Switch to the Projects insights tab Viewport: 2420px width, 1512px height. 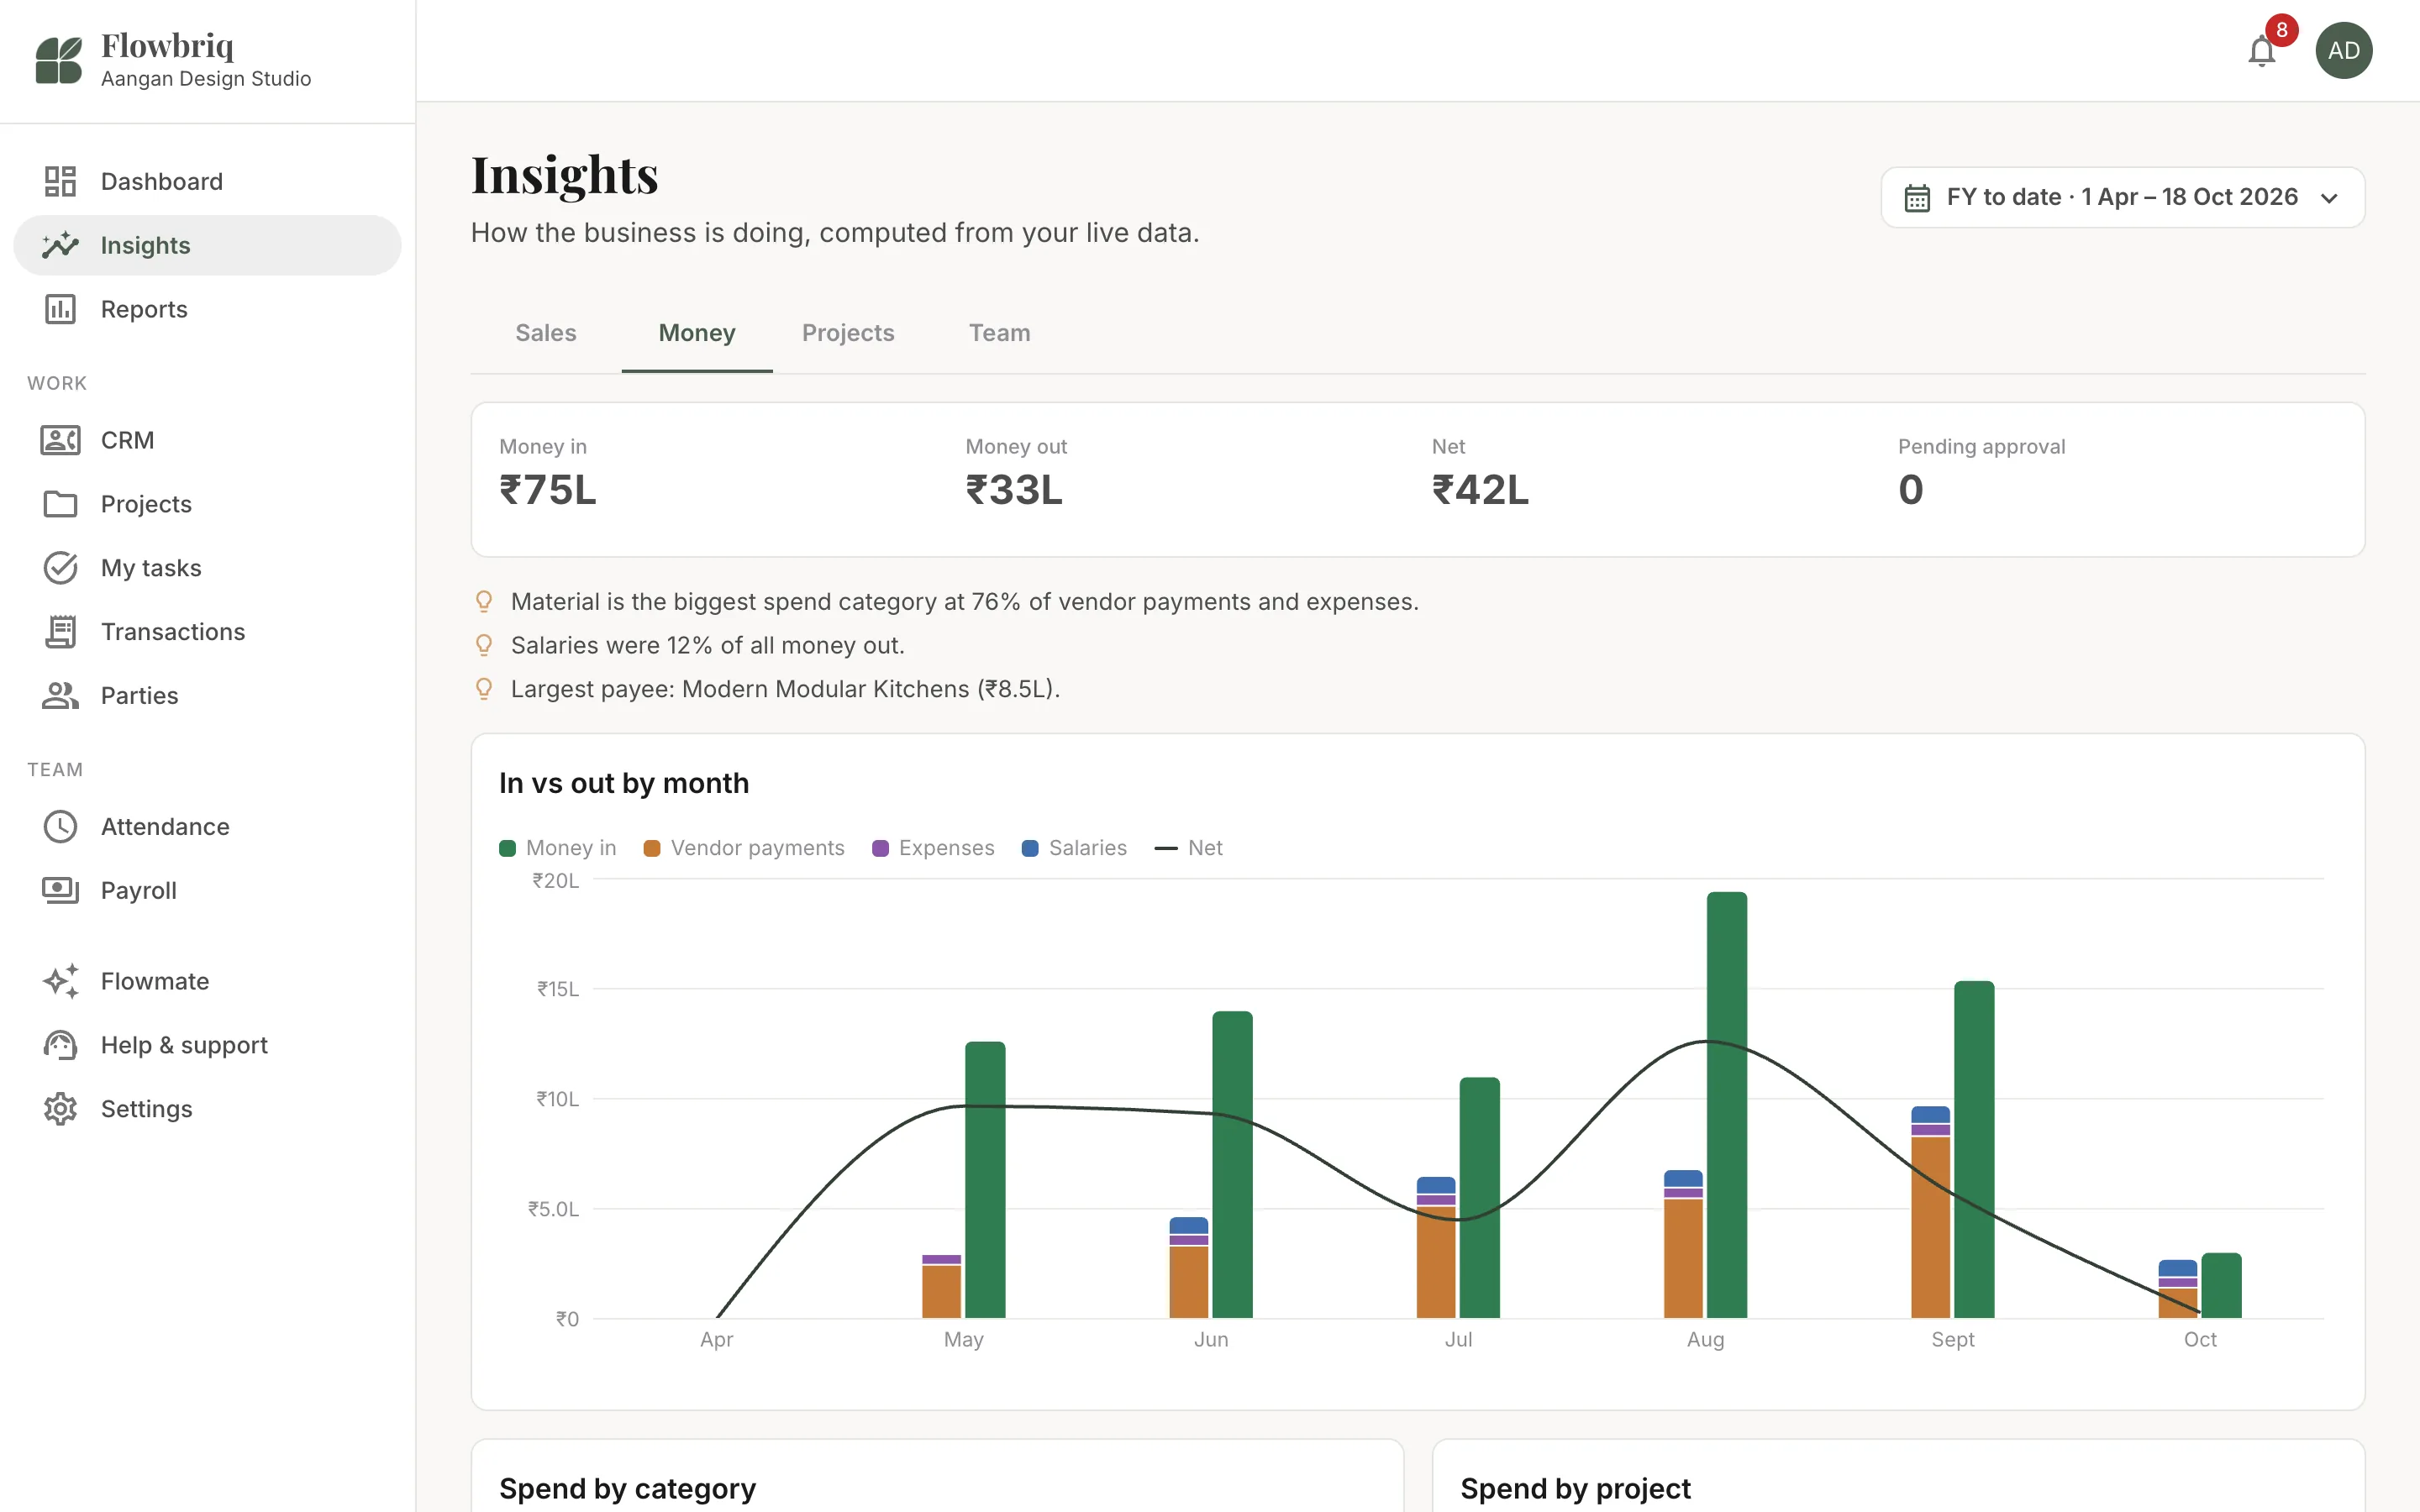848,333
